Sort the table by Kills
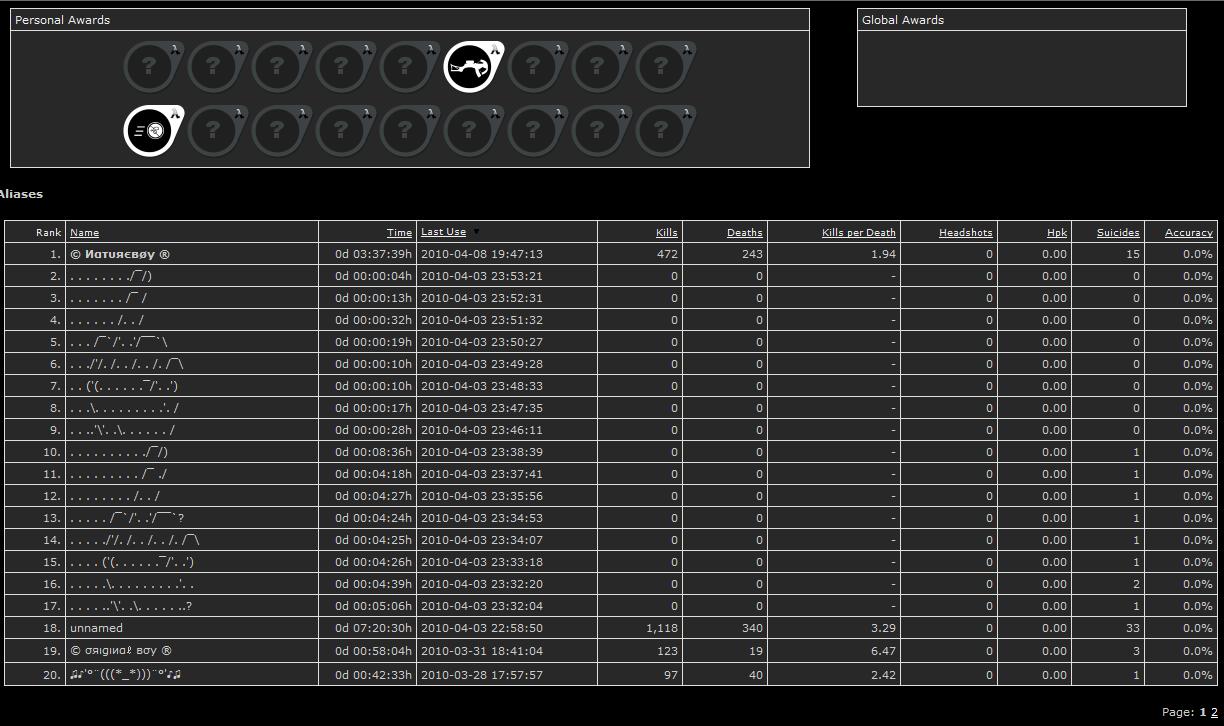The height and width of the screenshot is (726, 1224). (666, 233)
